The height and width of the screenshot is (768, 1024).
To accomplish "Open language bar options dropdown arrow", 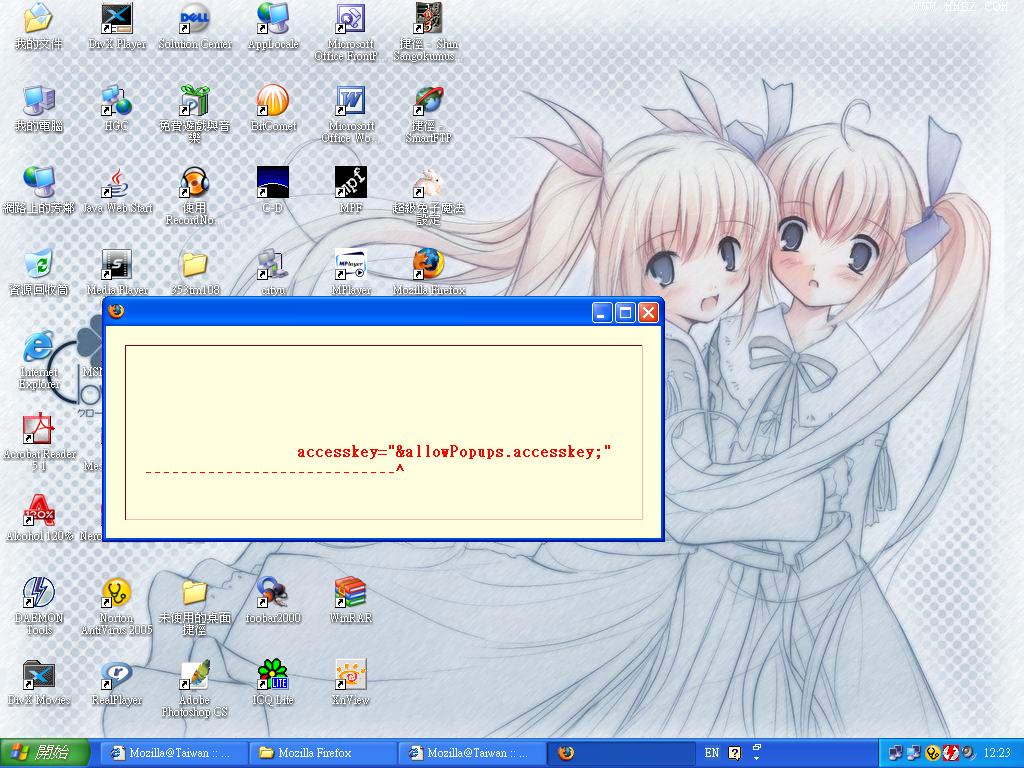I will (x=757, y=758).
